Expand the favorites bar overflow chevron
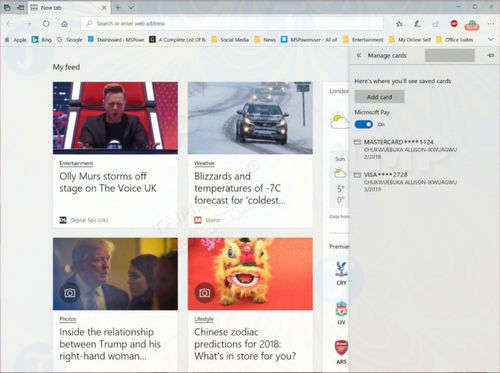This screenshot has width=500, height=373. click(x=491, y=39)
